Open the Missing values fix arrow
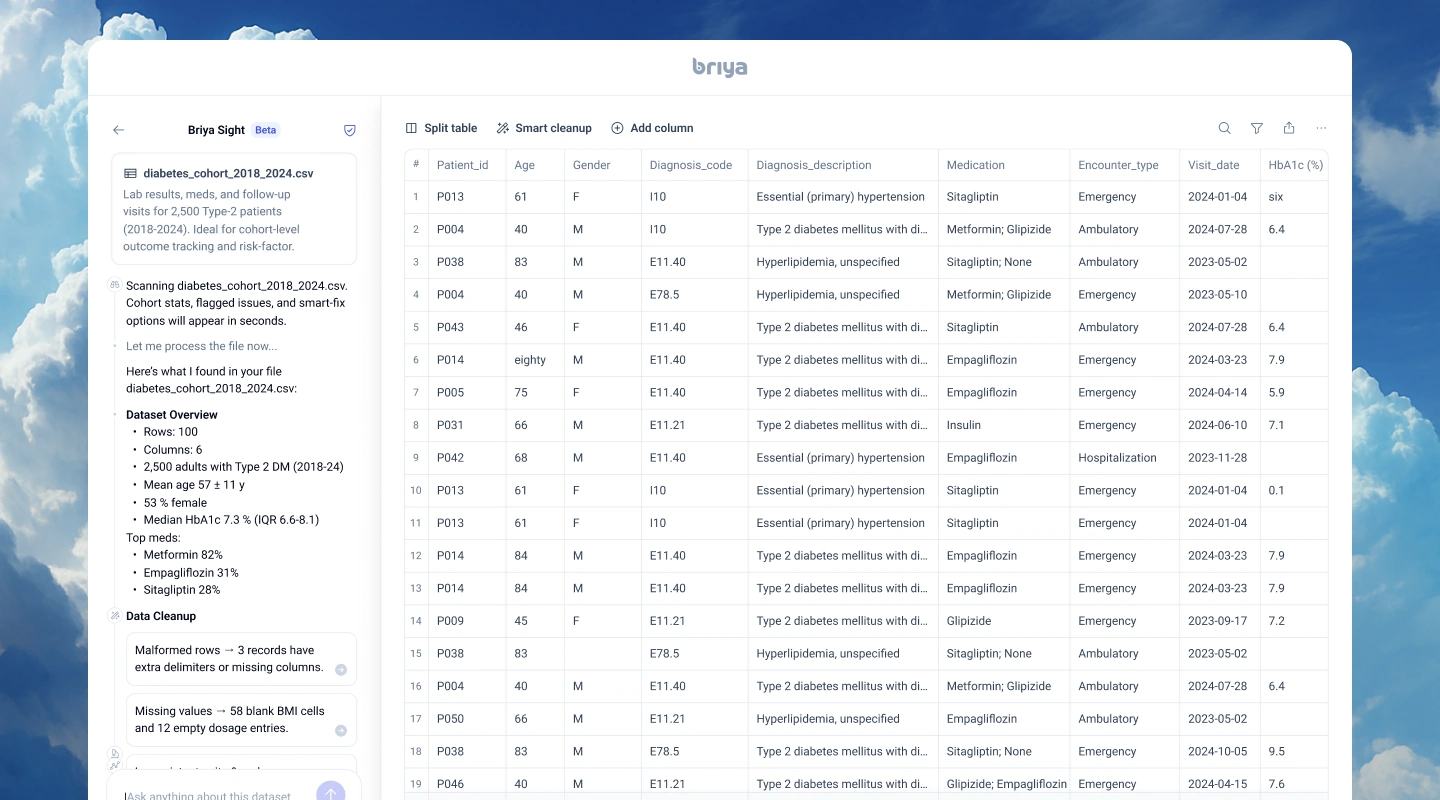The height and width of the screenshot is (800, 1440). [x=341, y=731]
